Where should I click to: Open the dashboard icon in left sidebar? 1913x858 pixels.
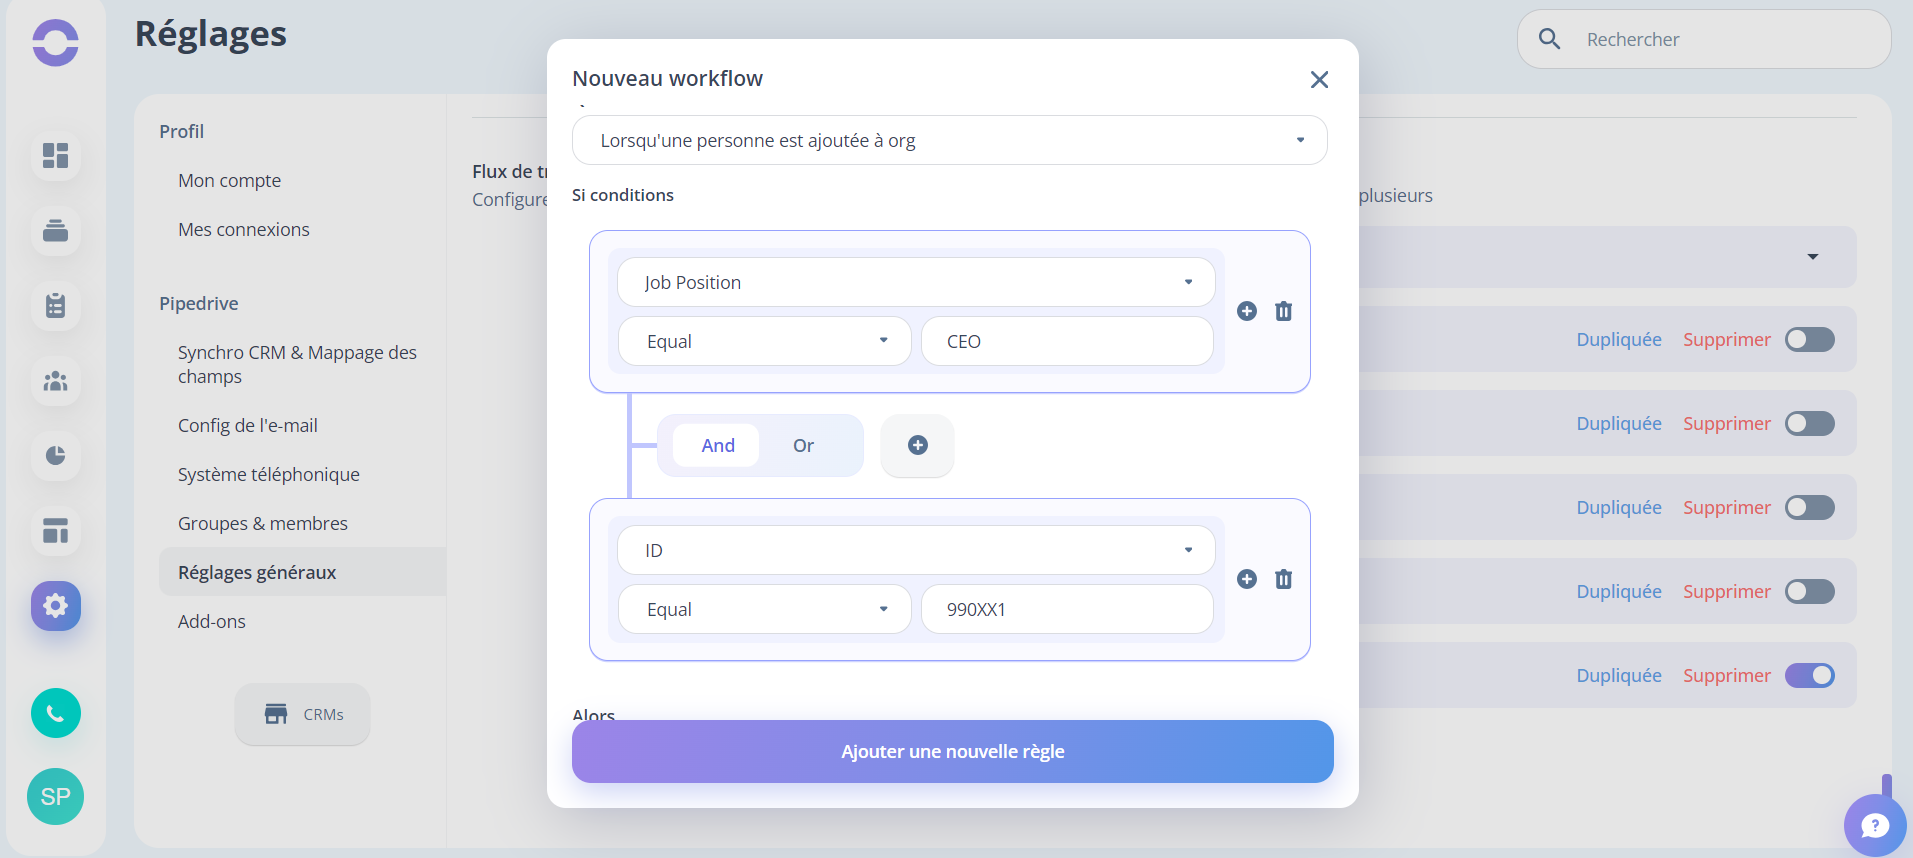tap(56, 155)
